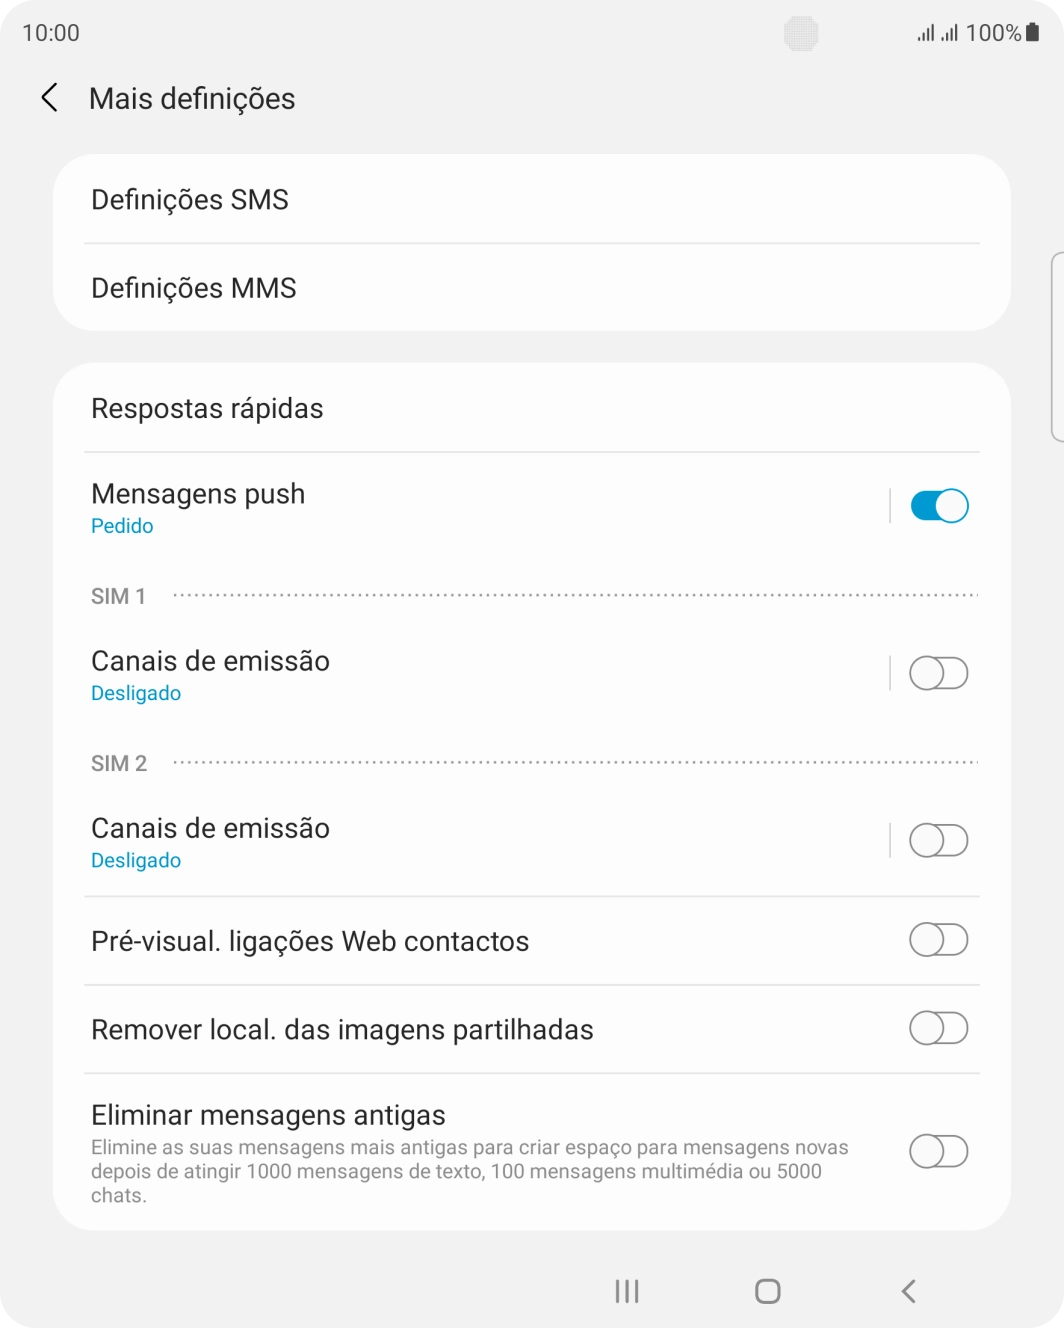Image resolution: width=1064 pixels, height=1328 pixels.
Task: Open recent apps from the navigation bar
Action: (x=625, y=1291)
